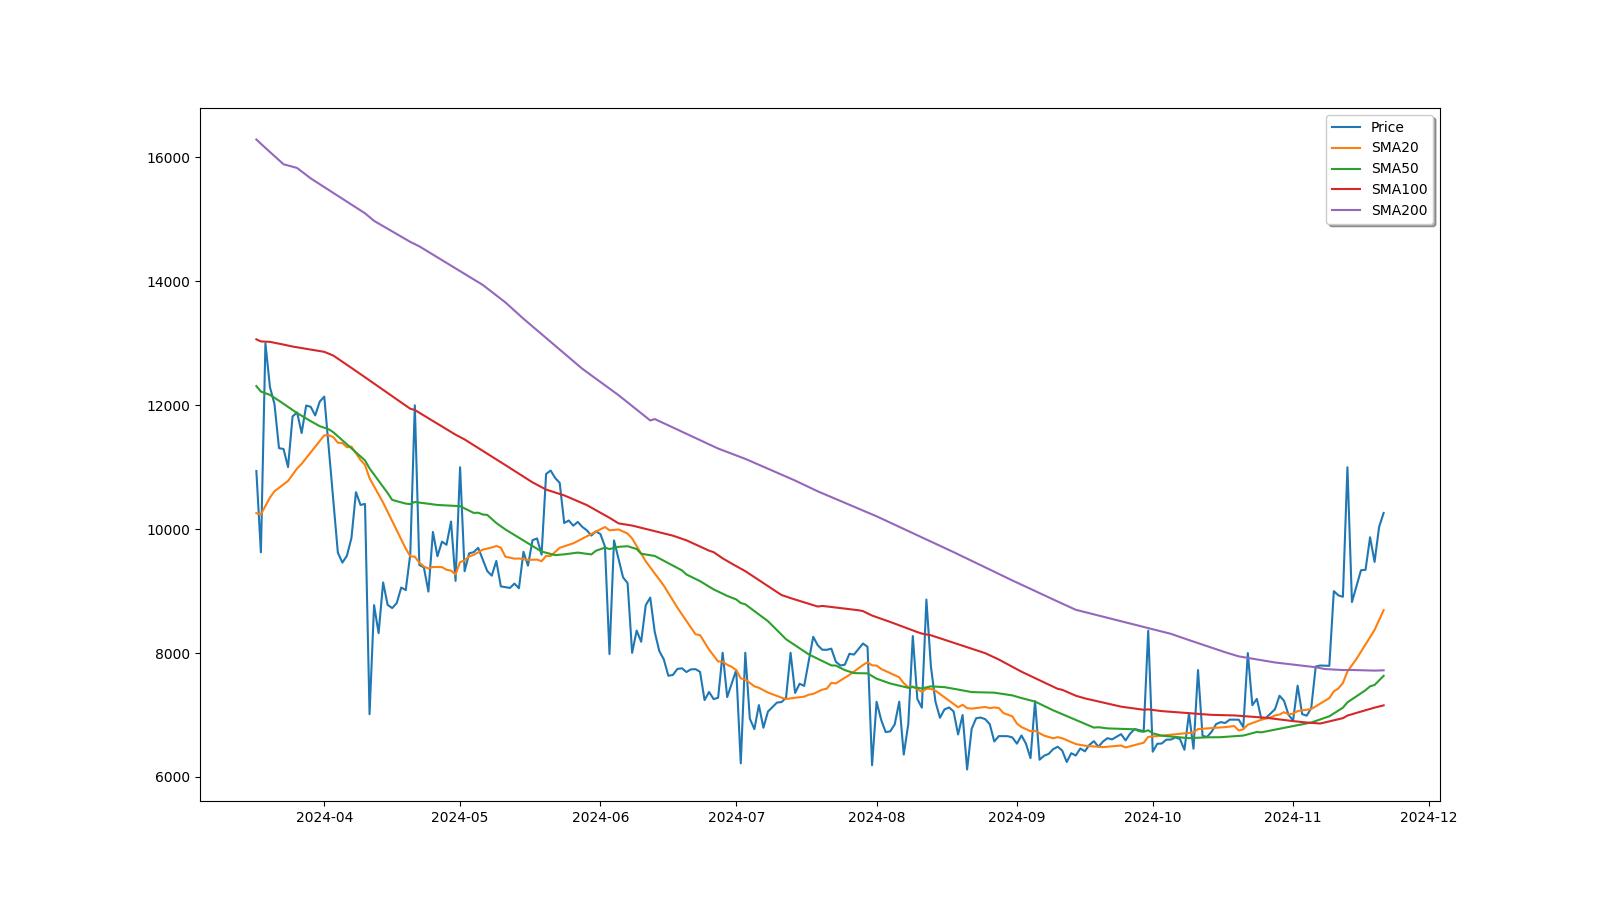
Task: Click the starting point of the purple SMA200 line
Action: click(x=256, y=139)
